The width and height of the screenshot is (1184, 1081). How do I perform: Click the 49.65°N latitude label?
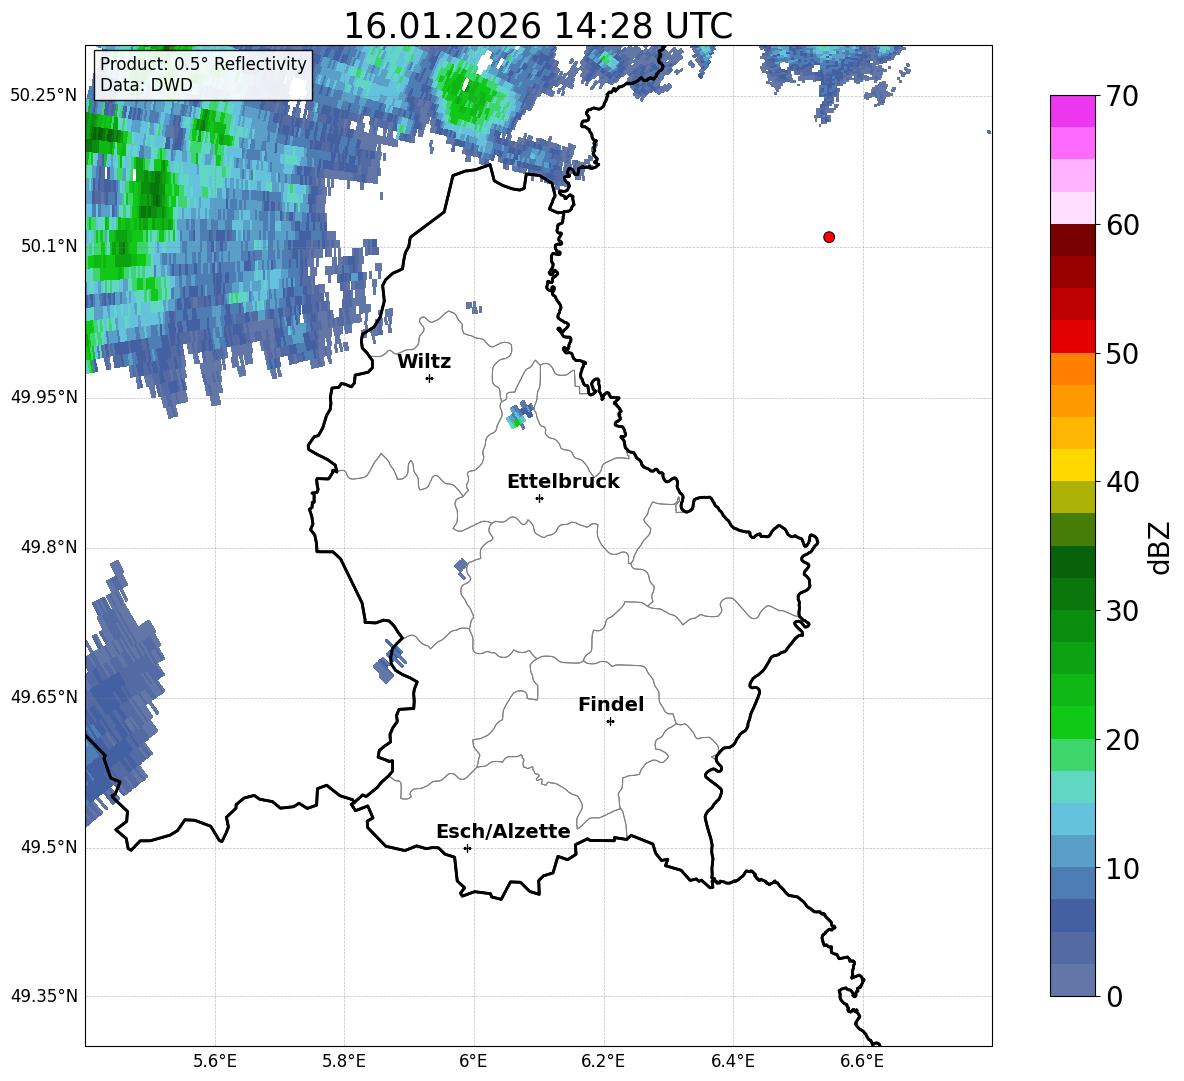(x=44, y=697)
